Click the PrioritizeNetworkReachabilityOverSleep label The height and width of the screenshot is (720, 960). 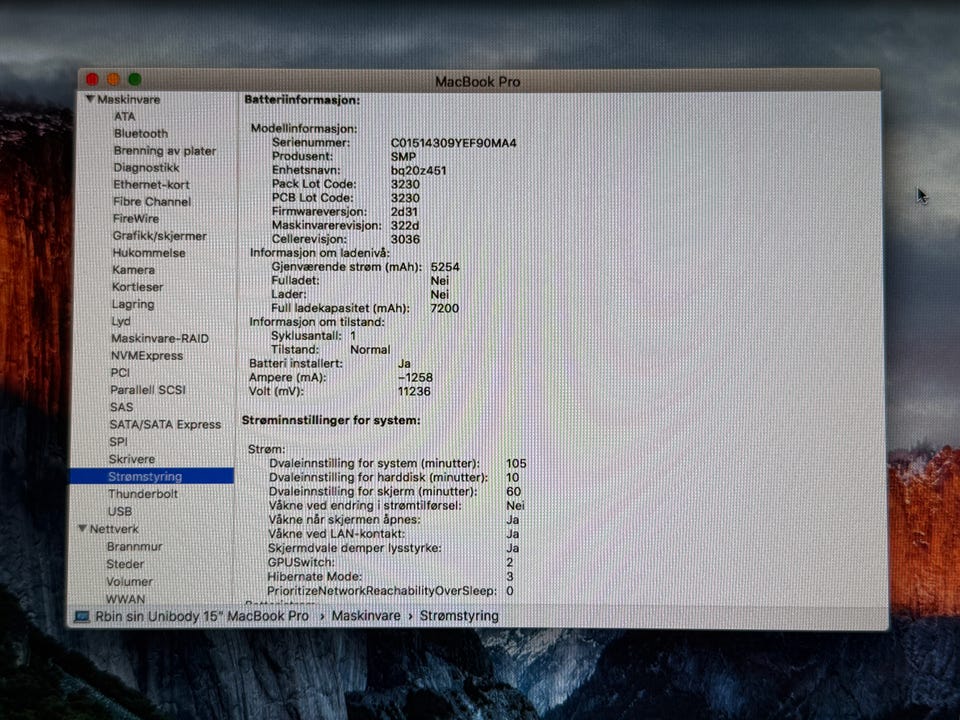[382, 591]
